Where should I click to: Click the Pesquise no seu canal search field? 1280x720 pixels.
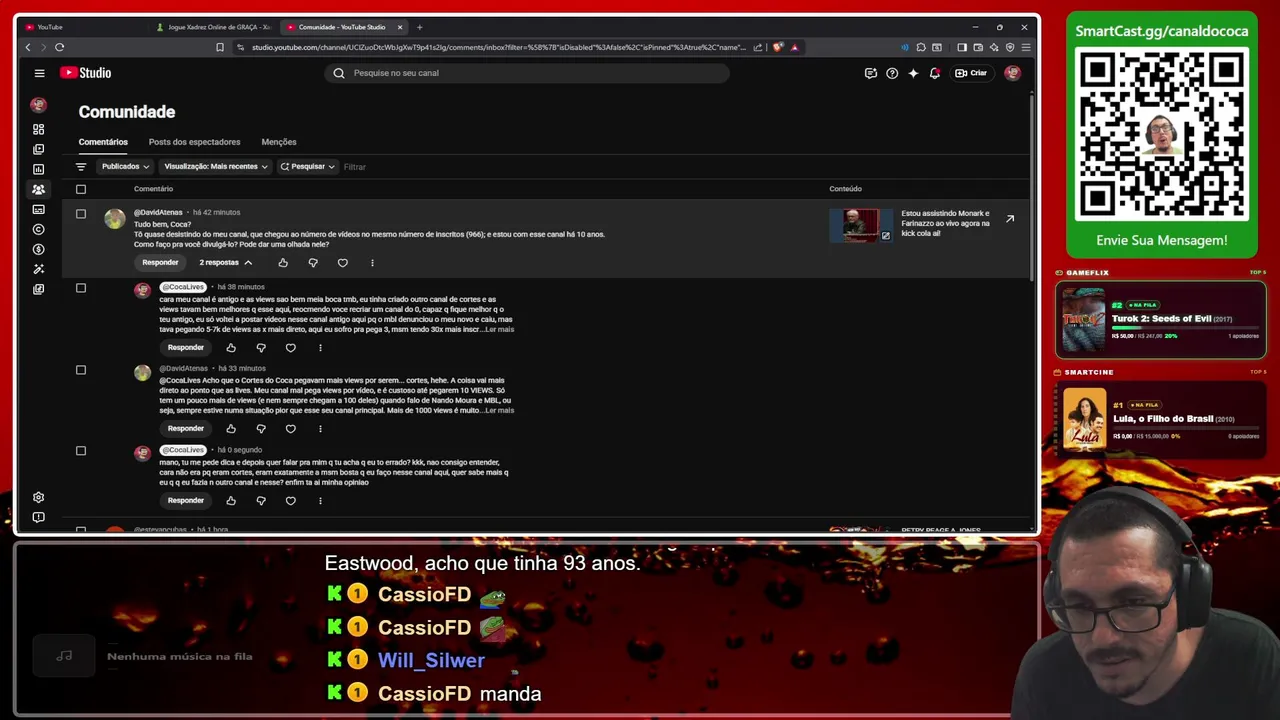point(527,73)
